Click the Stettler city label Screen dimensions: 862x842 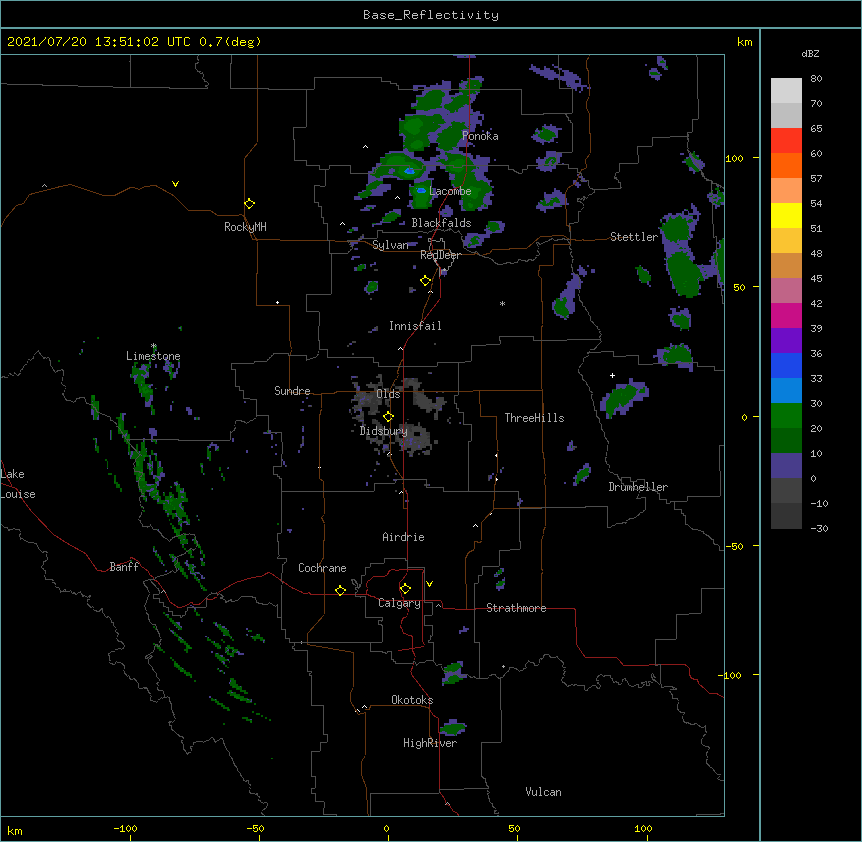[634, 237]
